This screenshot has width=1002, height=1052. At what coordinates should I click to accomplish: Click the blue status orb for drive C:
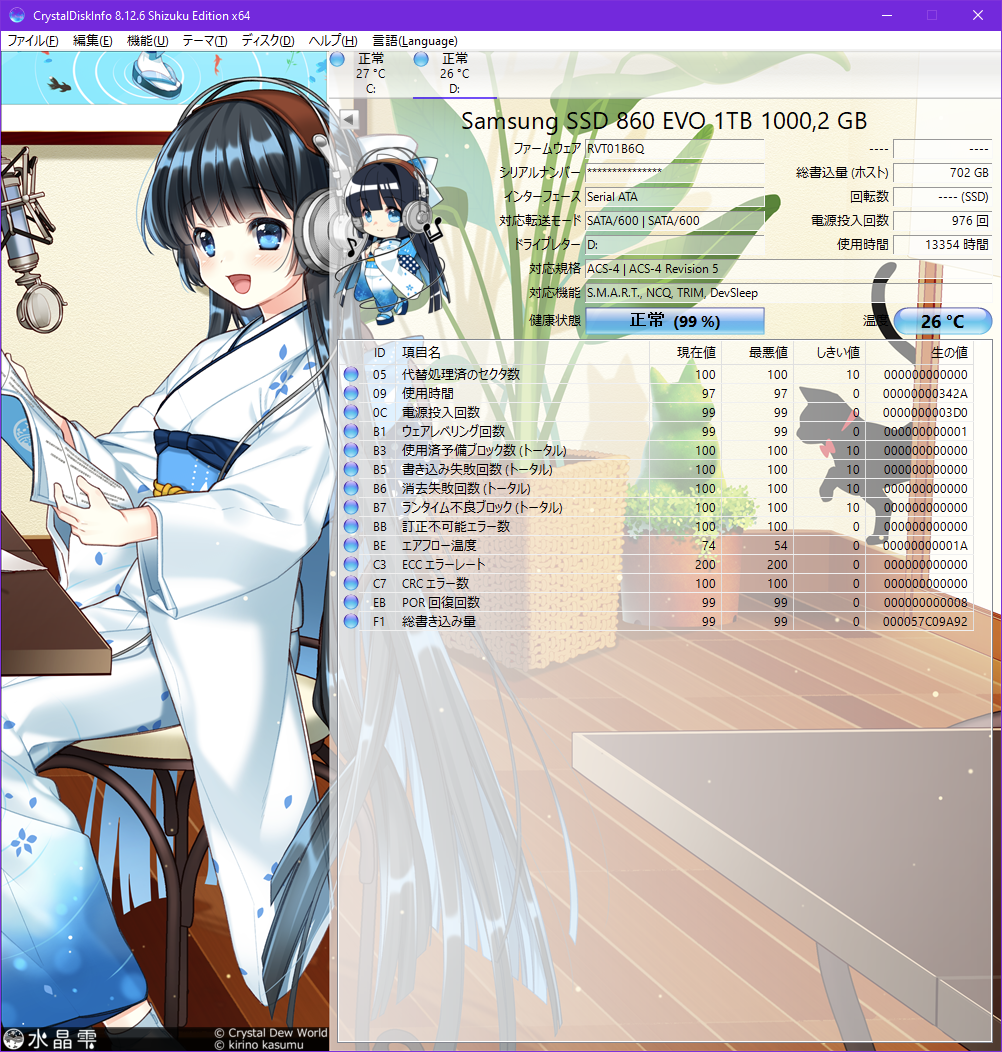point(338,59)
